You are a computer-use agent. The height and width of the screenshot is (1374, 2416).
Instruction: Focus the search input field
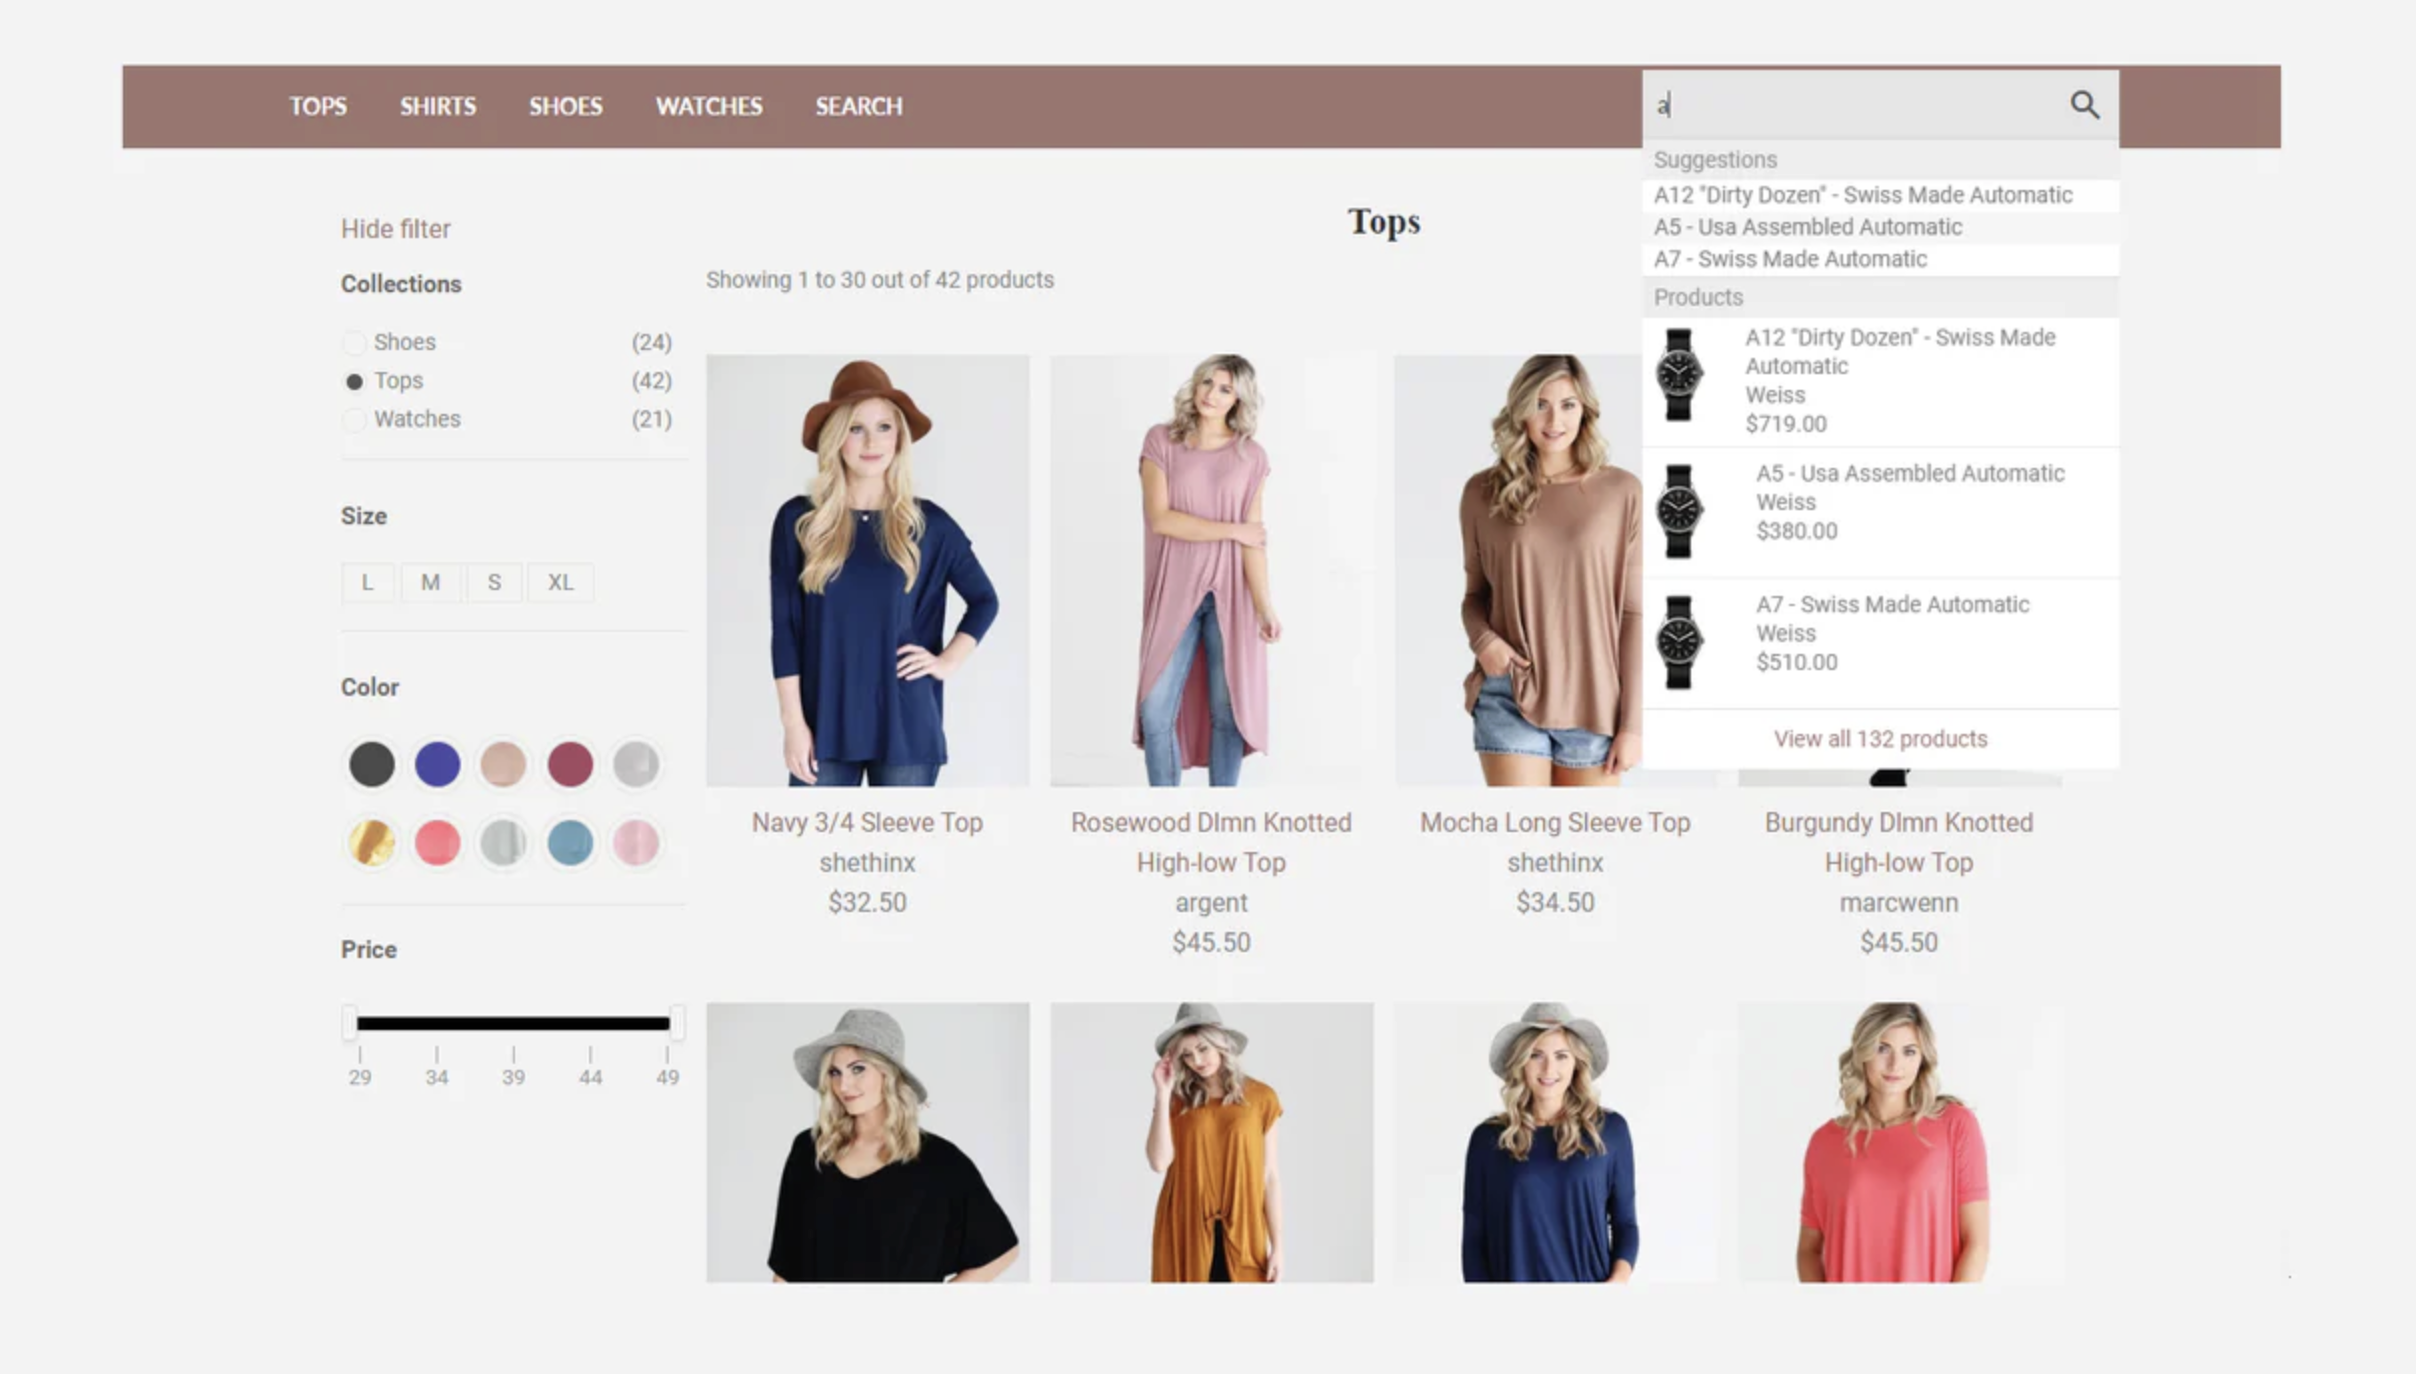(x=1850, y=105)
